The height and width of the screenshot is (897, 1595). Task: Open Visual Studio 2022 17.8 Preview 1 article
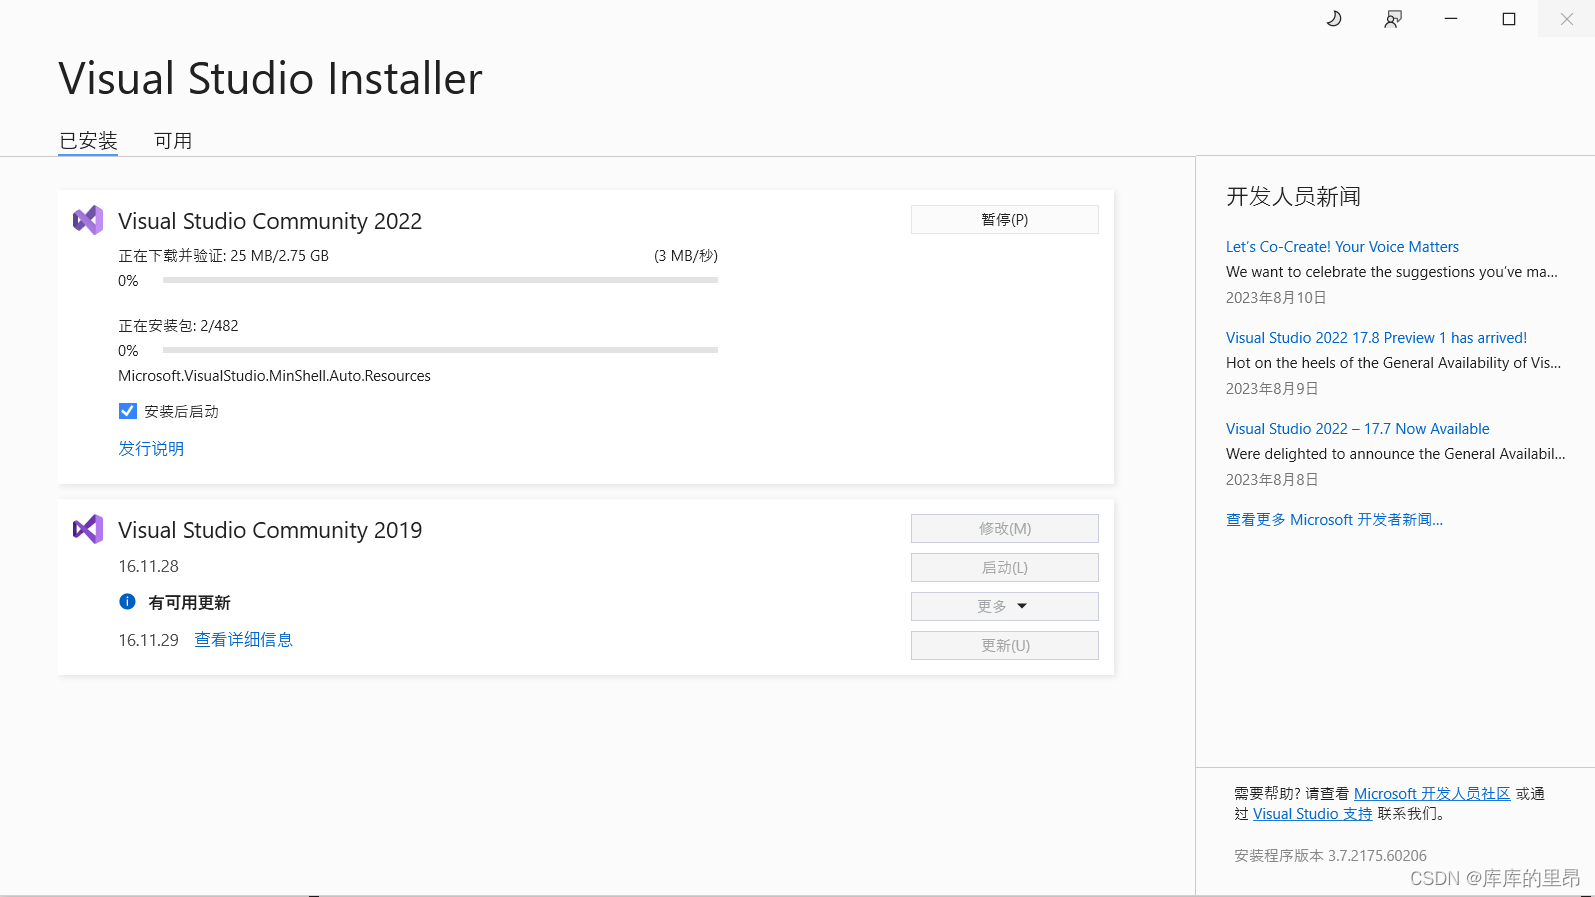(1376, 338)
